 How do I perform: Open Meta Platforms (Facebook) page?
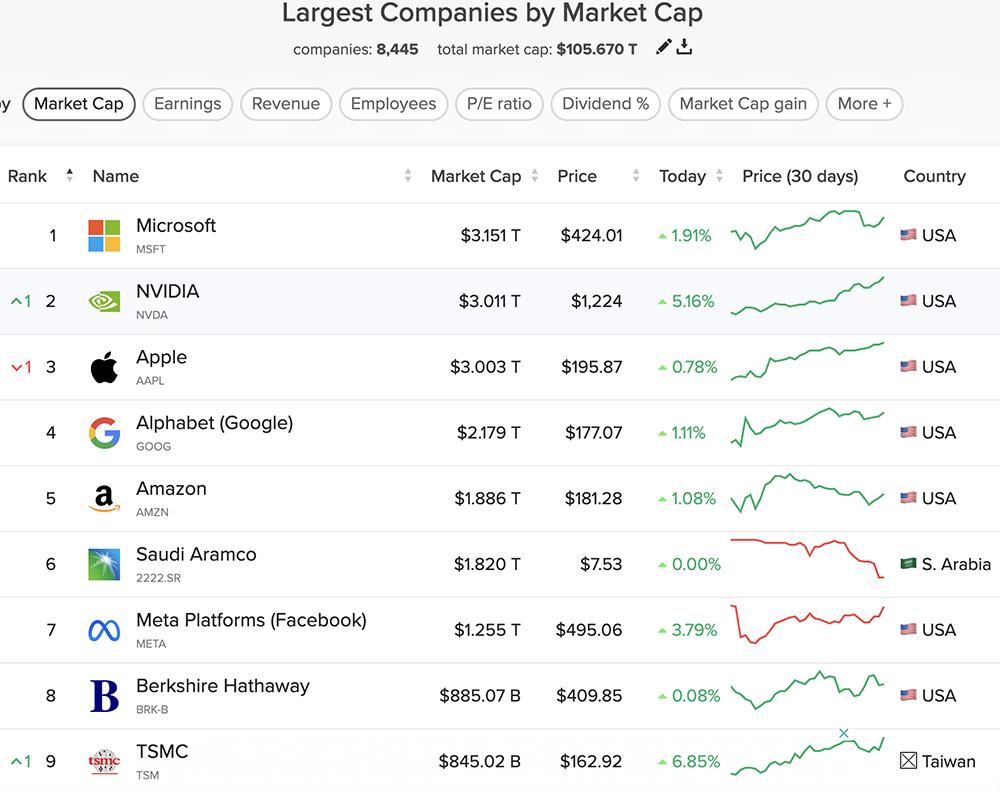(251, 620)
